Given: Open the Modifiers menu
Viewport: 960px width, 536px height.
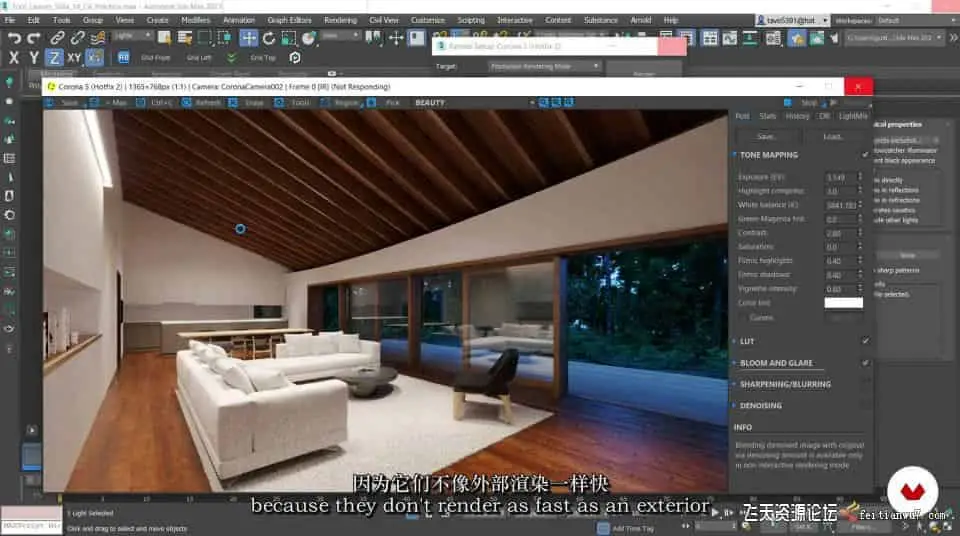Looking at the screenshot, I should click(195, 20).
